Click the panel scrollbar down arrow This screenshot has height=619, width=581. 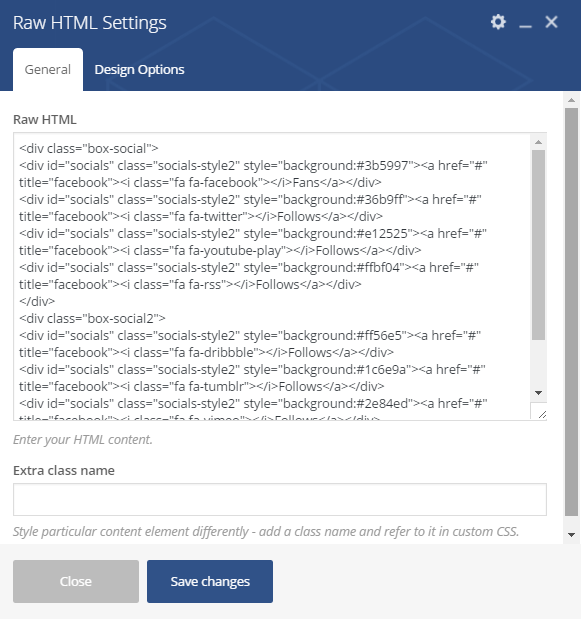pos(572,535)
